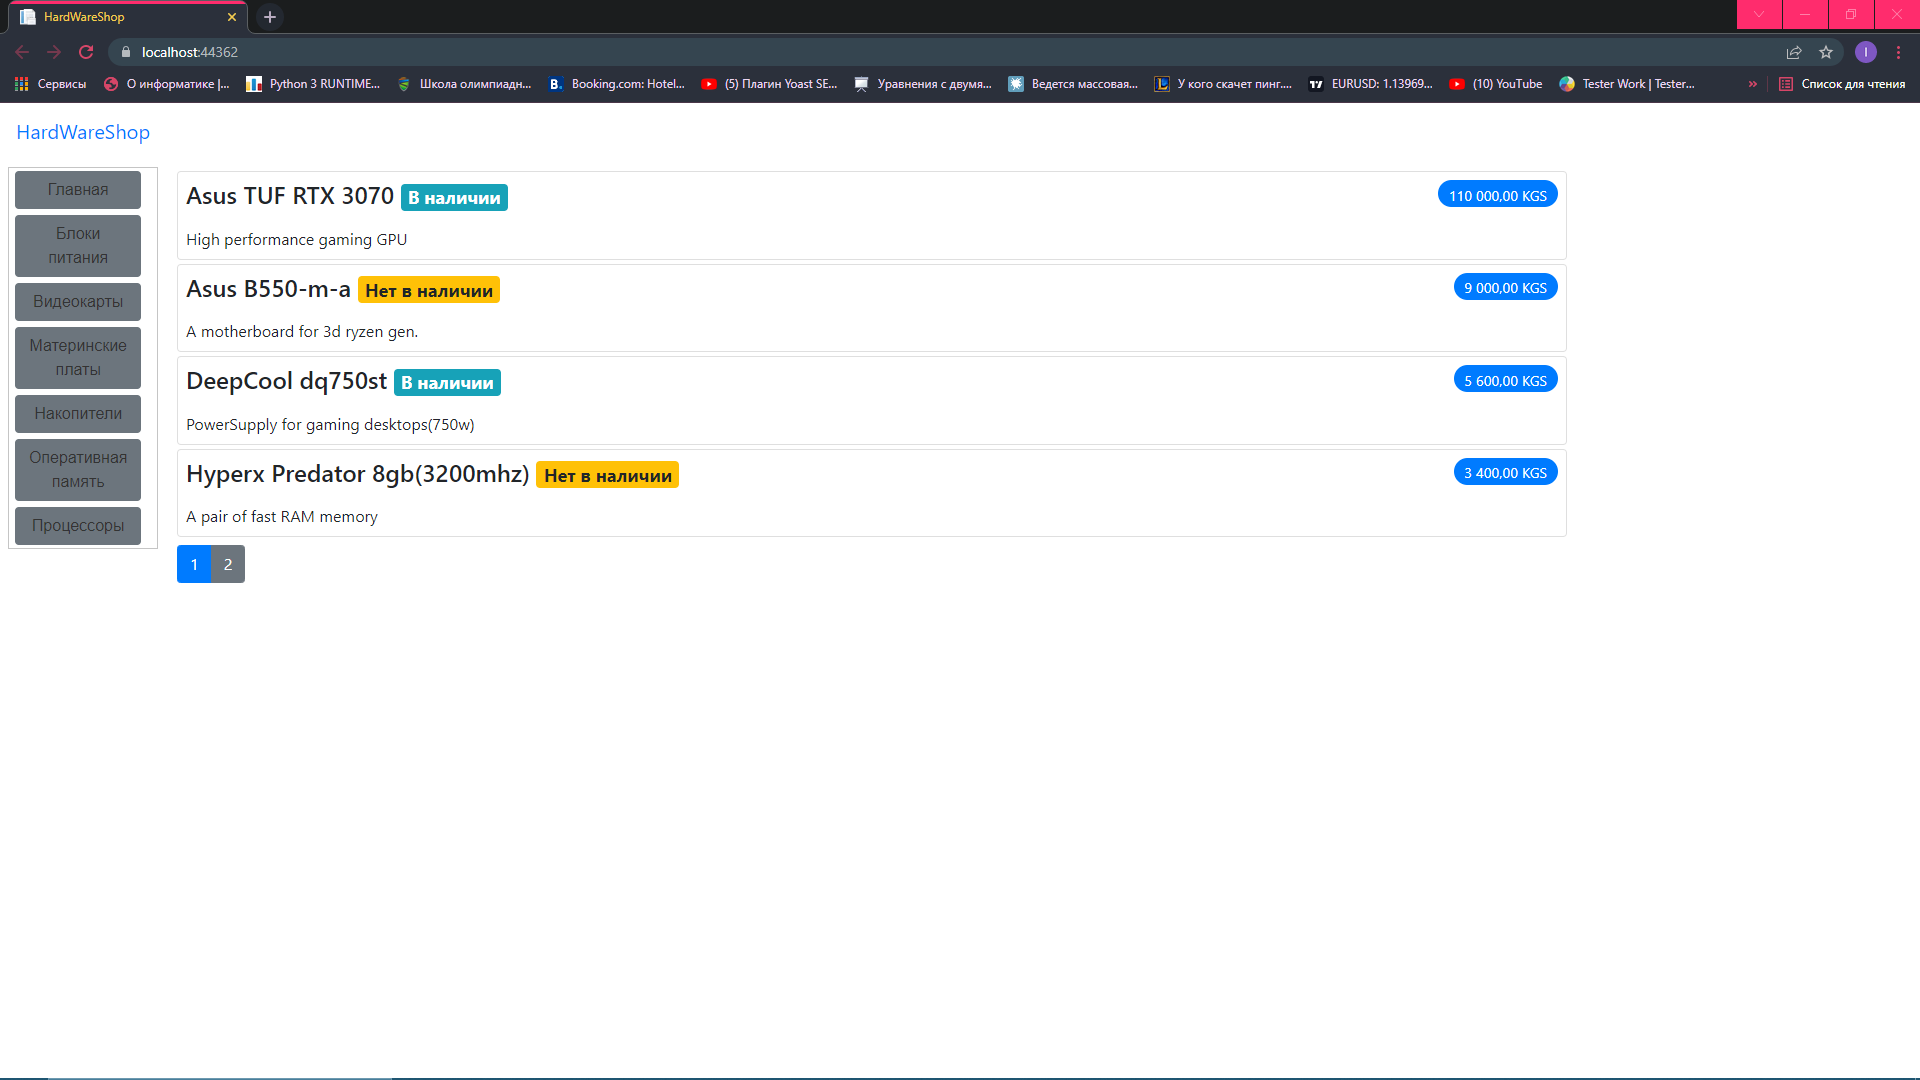
Task: Click the 9 000,00 KGS price badge
Action: pos(1505,287)
